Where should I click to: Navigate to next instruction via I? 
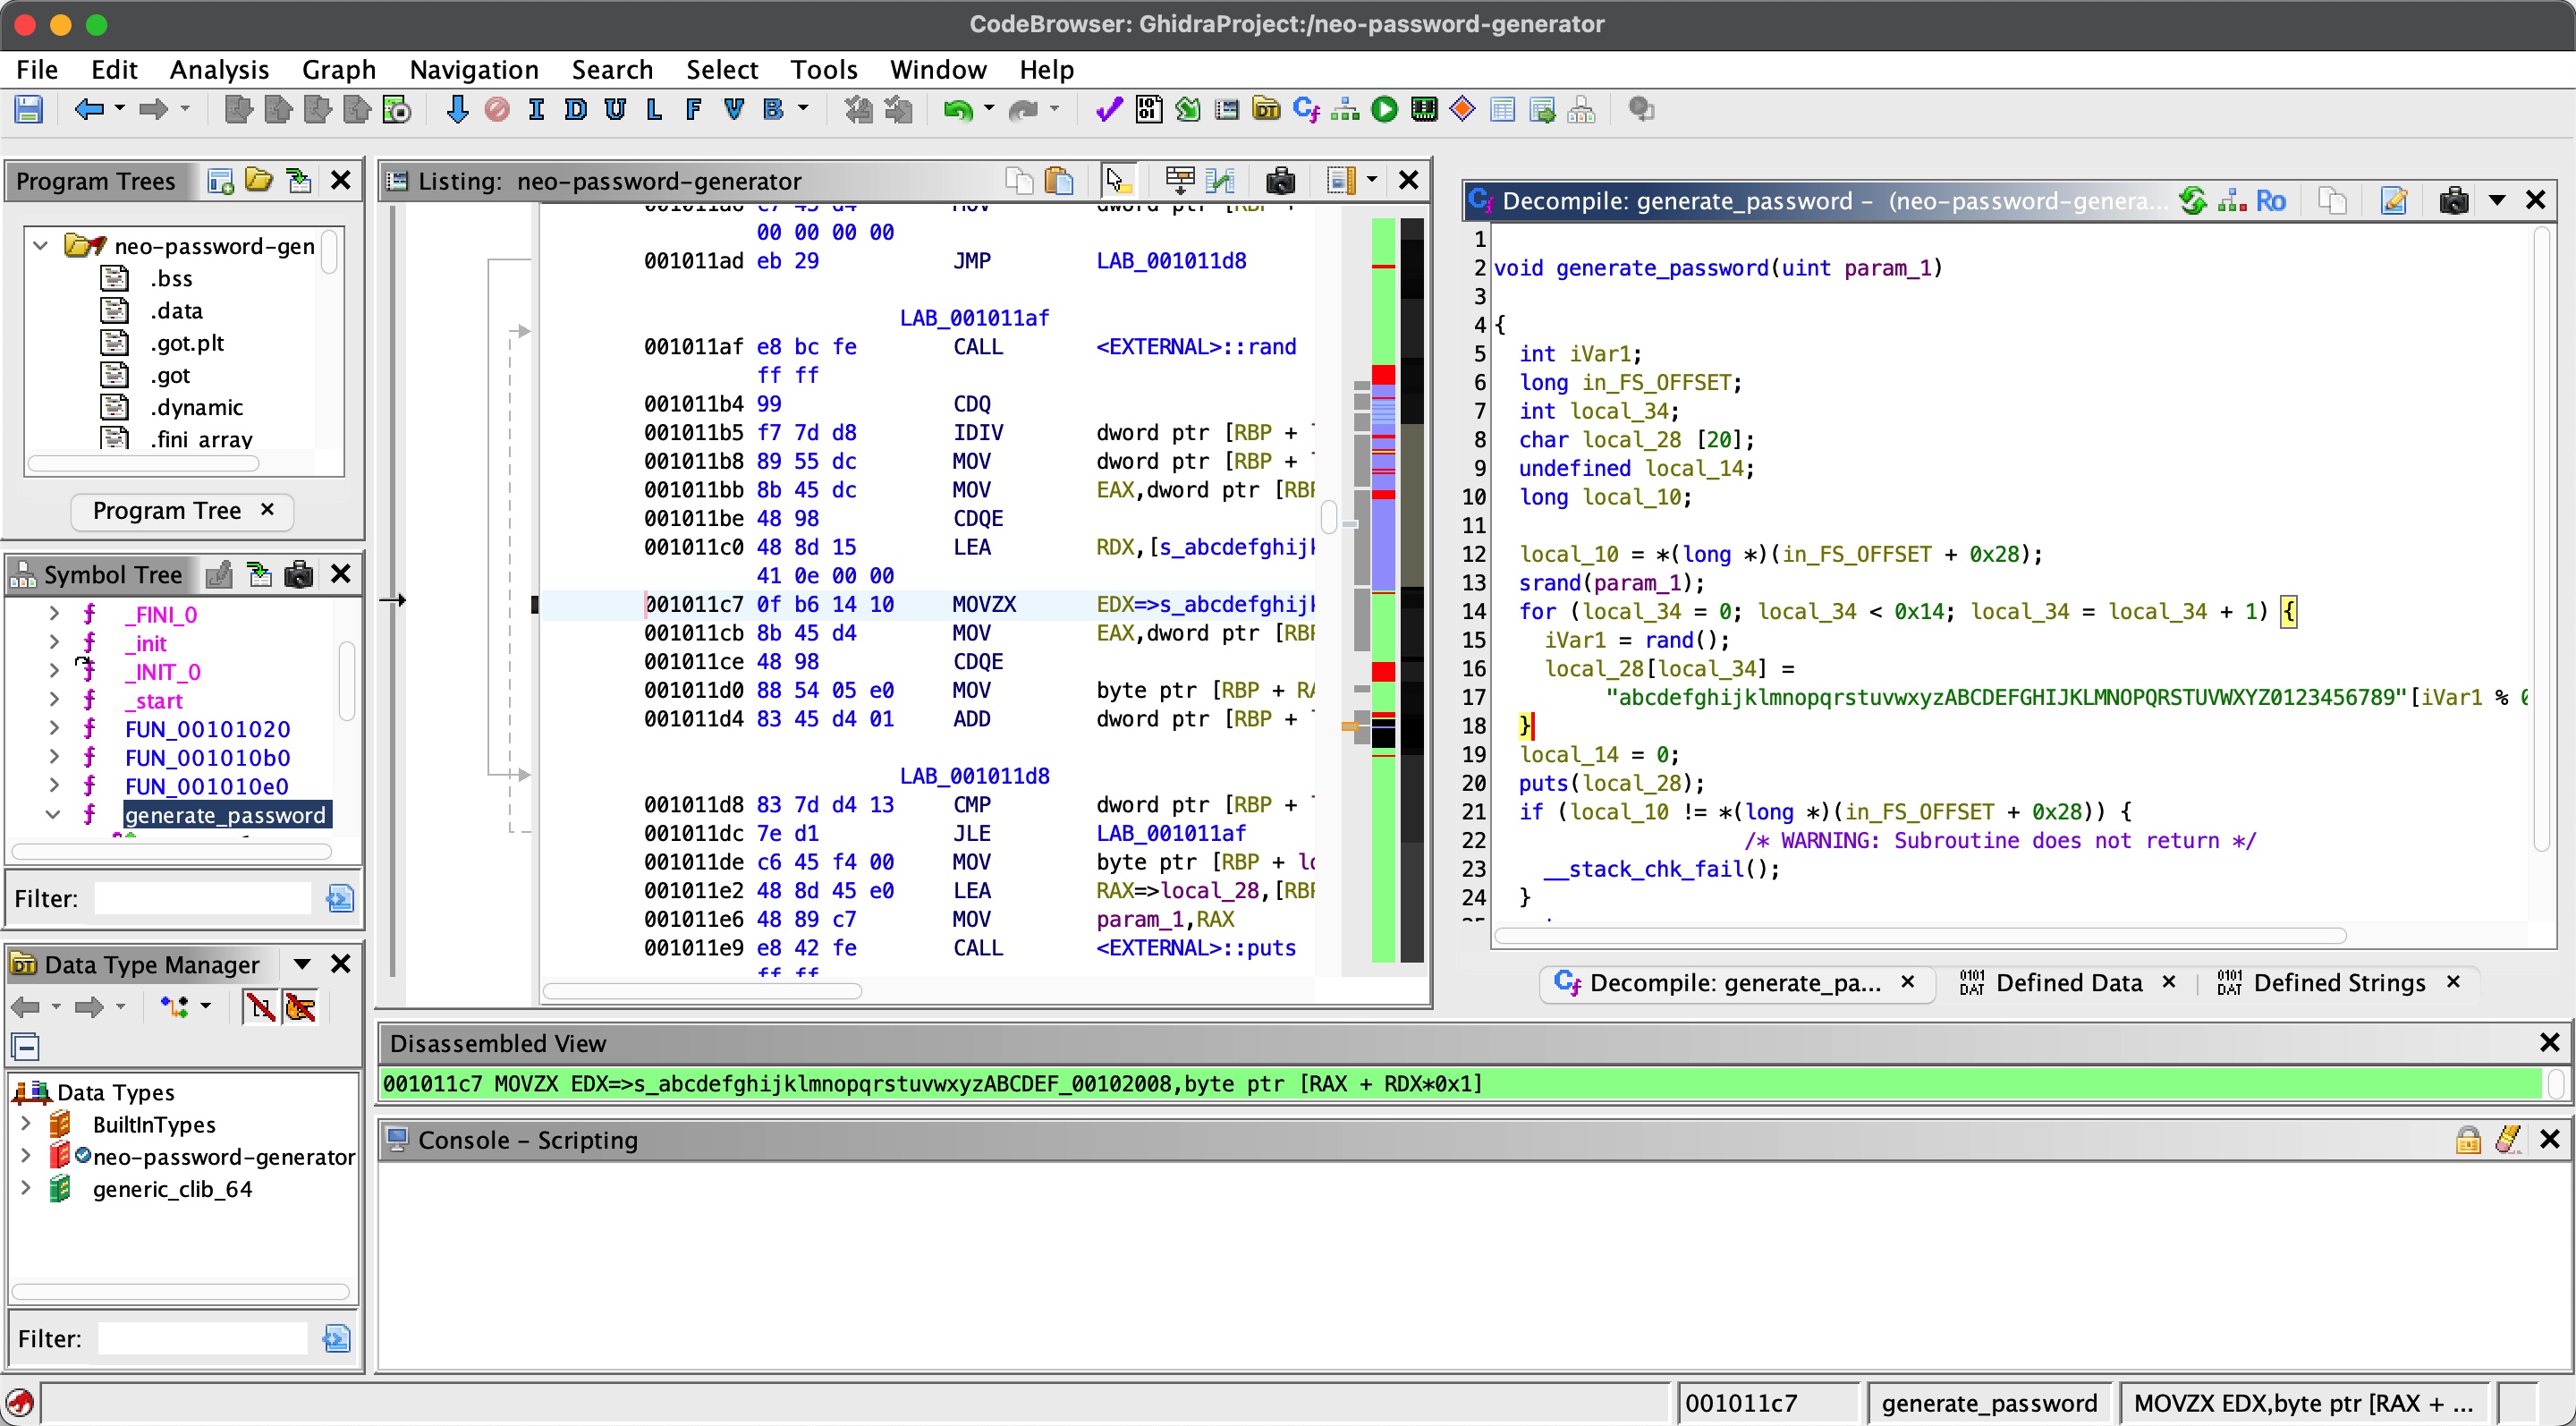(536, 109)
